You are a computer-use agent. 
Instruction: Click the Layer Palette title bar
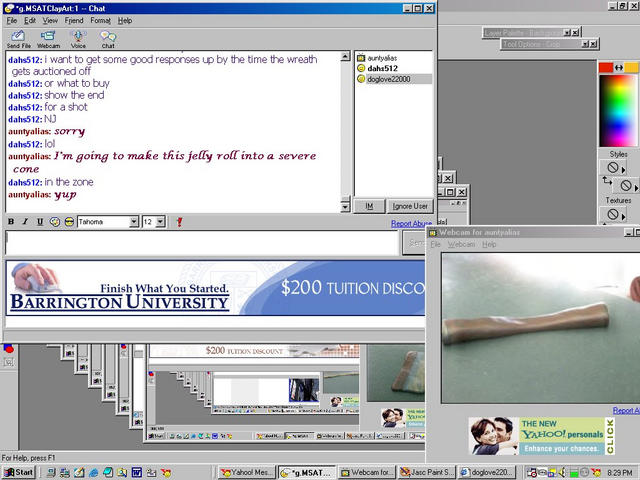pyautogui.click(x=523, y=32)
